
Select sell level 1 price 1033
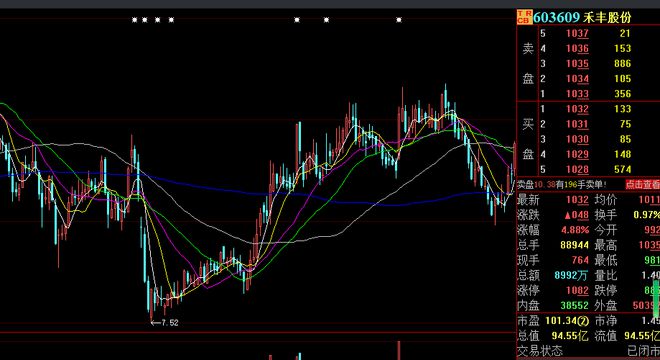(577, 94)
